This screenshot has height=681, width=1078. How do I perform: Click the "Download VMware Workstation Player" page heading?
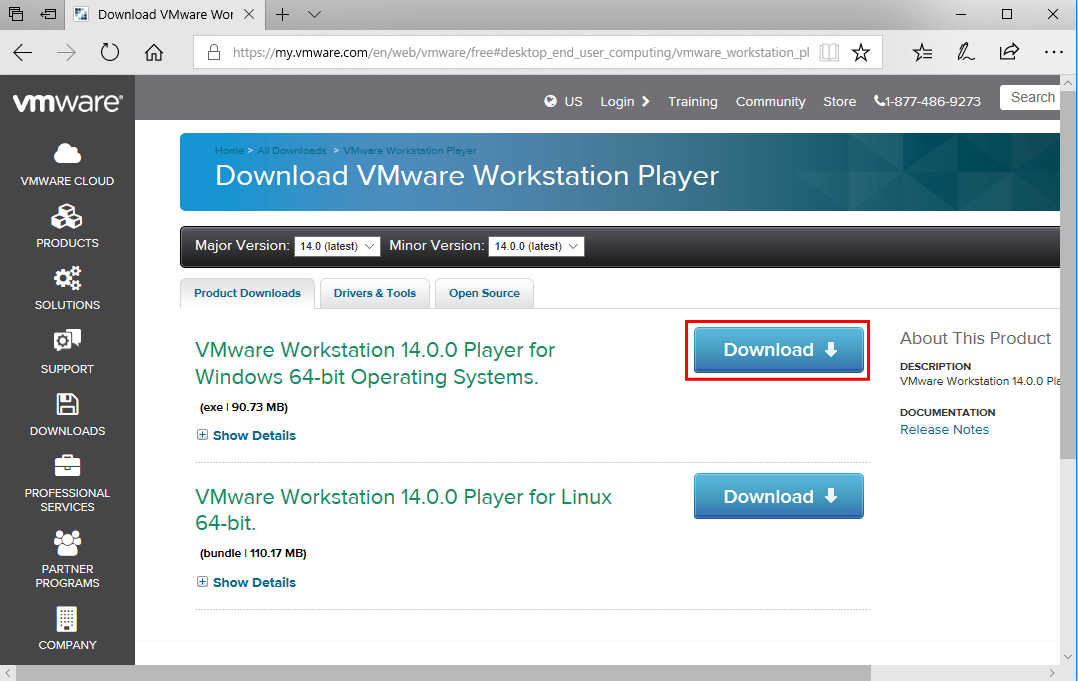coord(467,176)
